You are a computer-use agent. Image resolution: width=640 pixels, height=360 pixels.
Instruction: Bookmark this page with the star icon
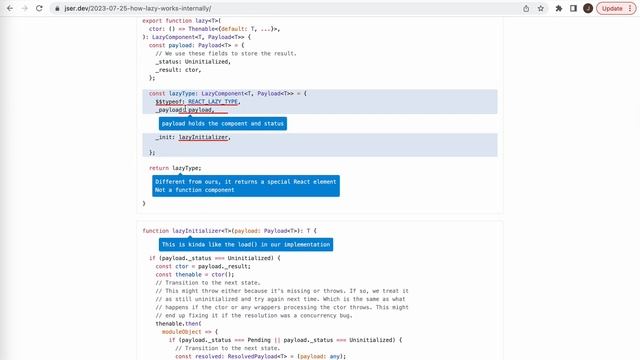tap(541, 8)
